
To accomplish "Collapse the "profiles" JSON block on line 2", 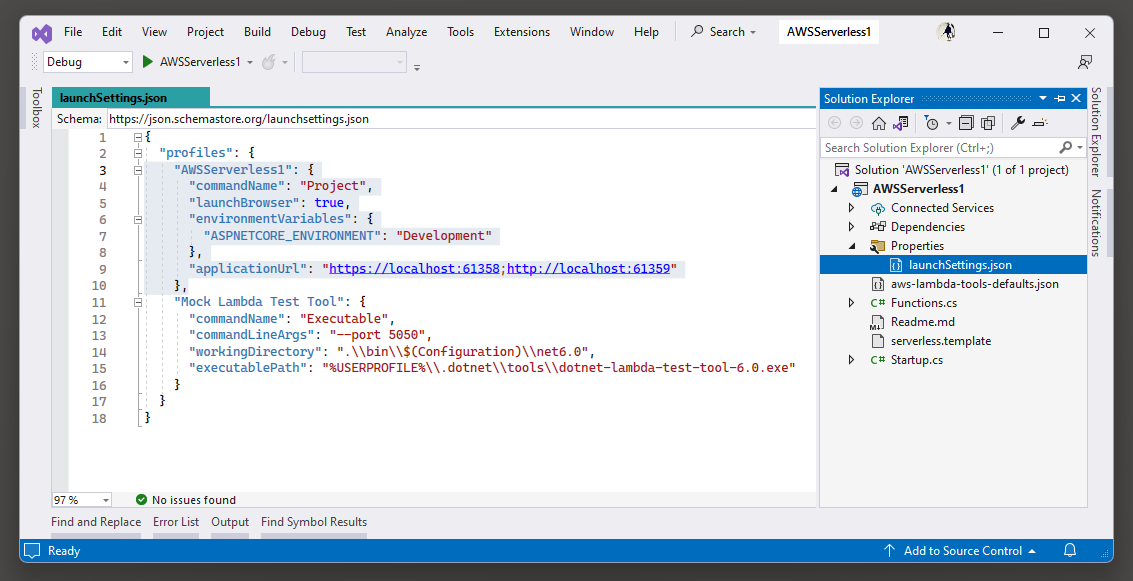I will point(137,153).
